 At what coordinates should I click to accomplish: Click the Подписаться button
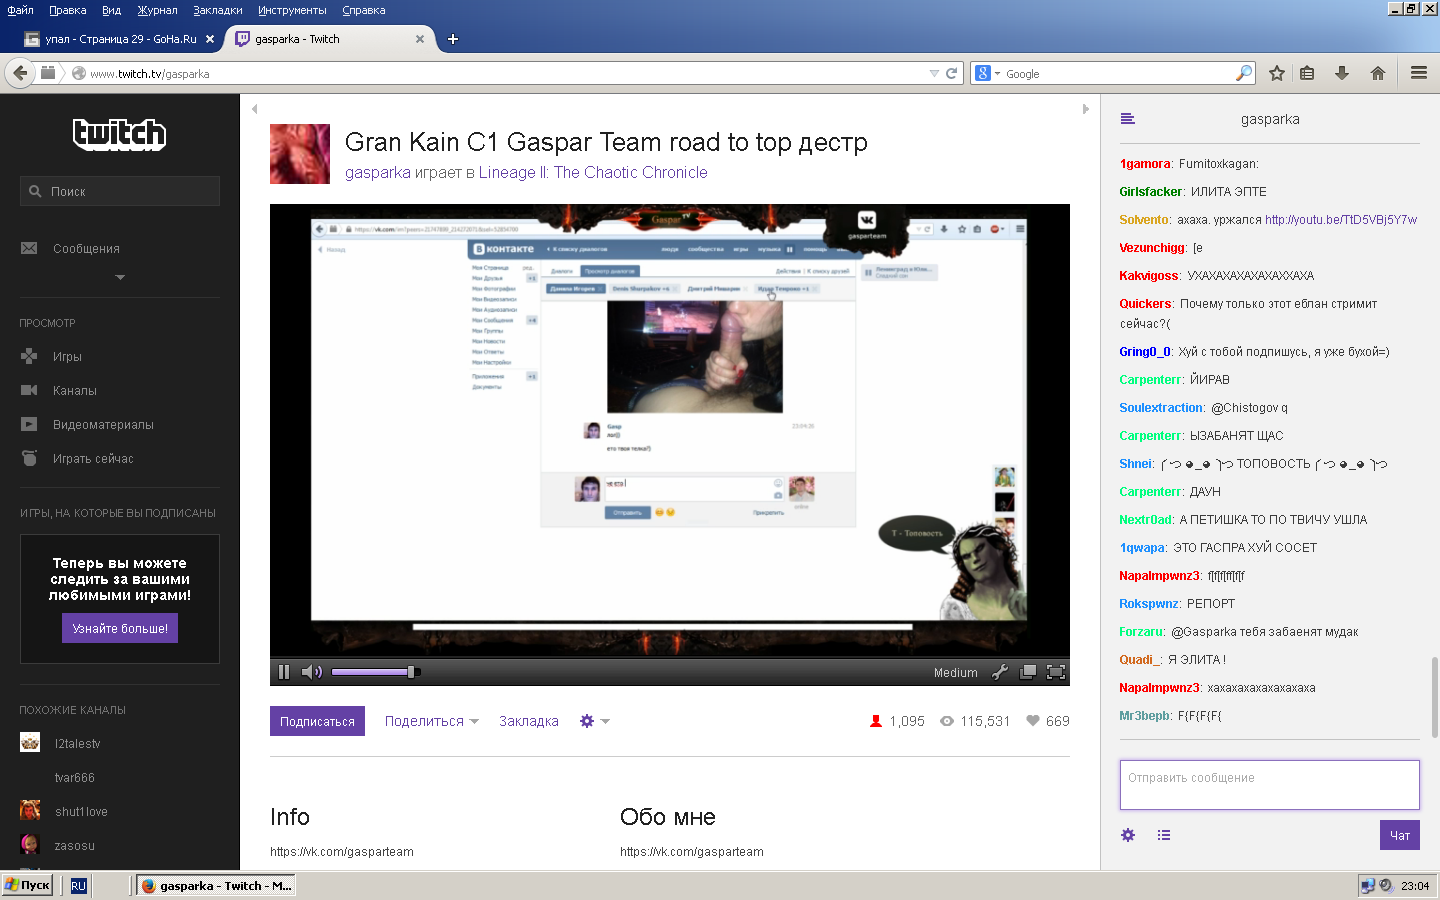(317, 721)
